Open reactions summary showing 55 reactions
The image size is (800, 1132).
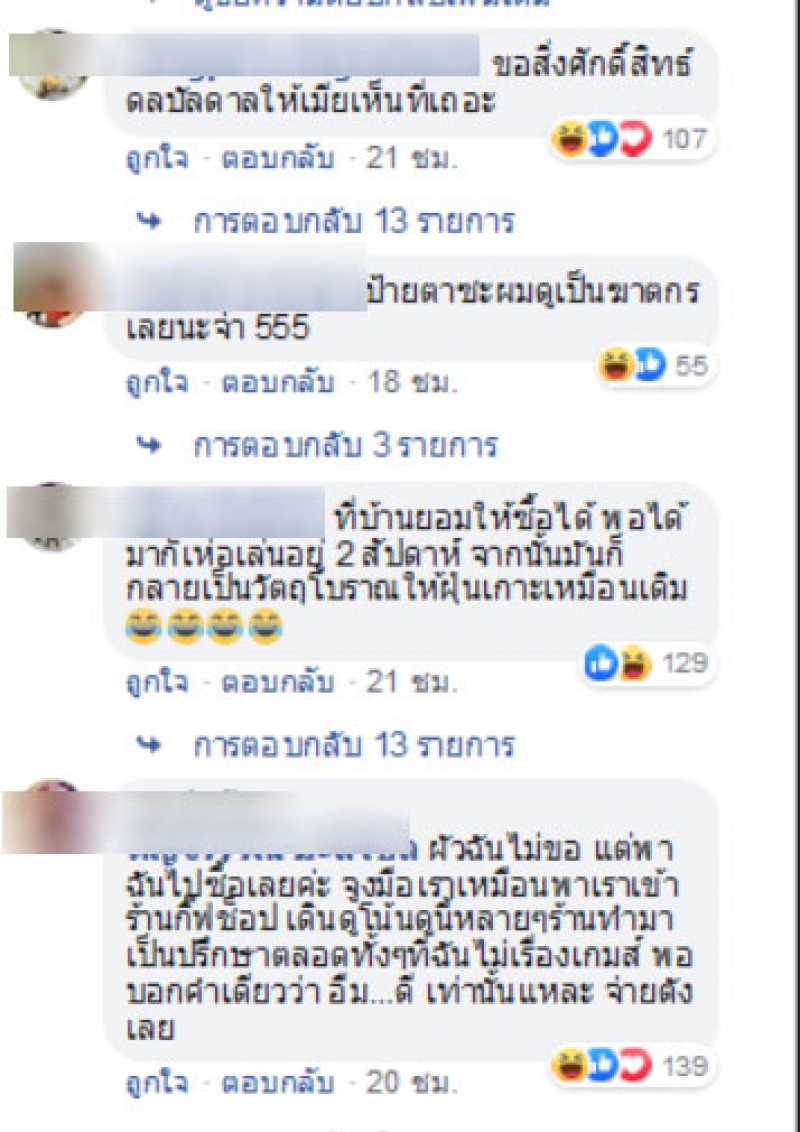[654, 365]
